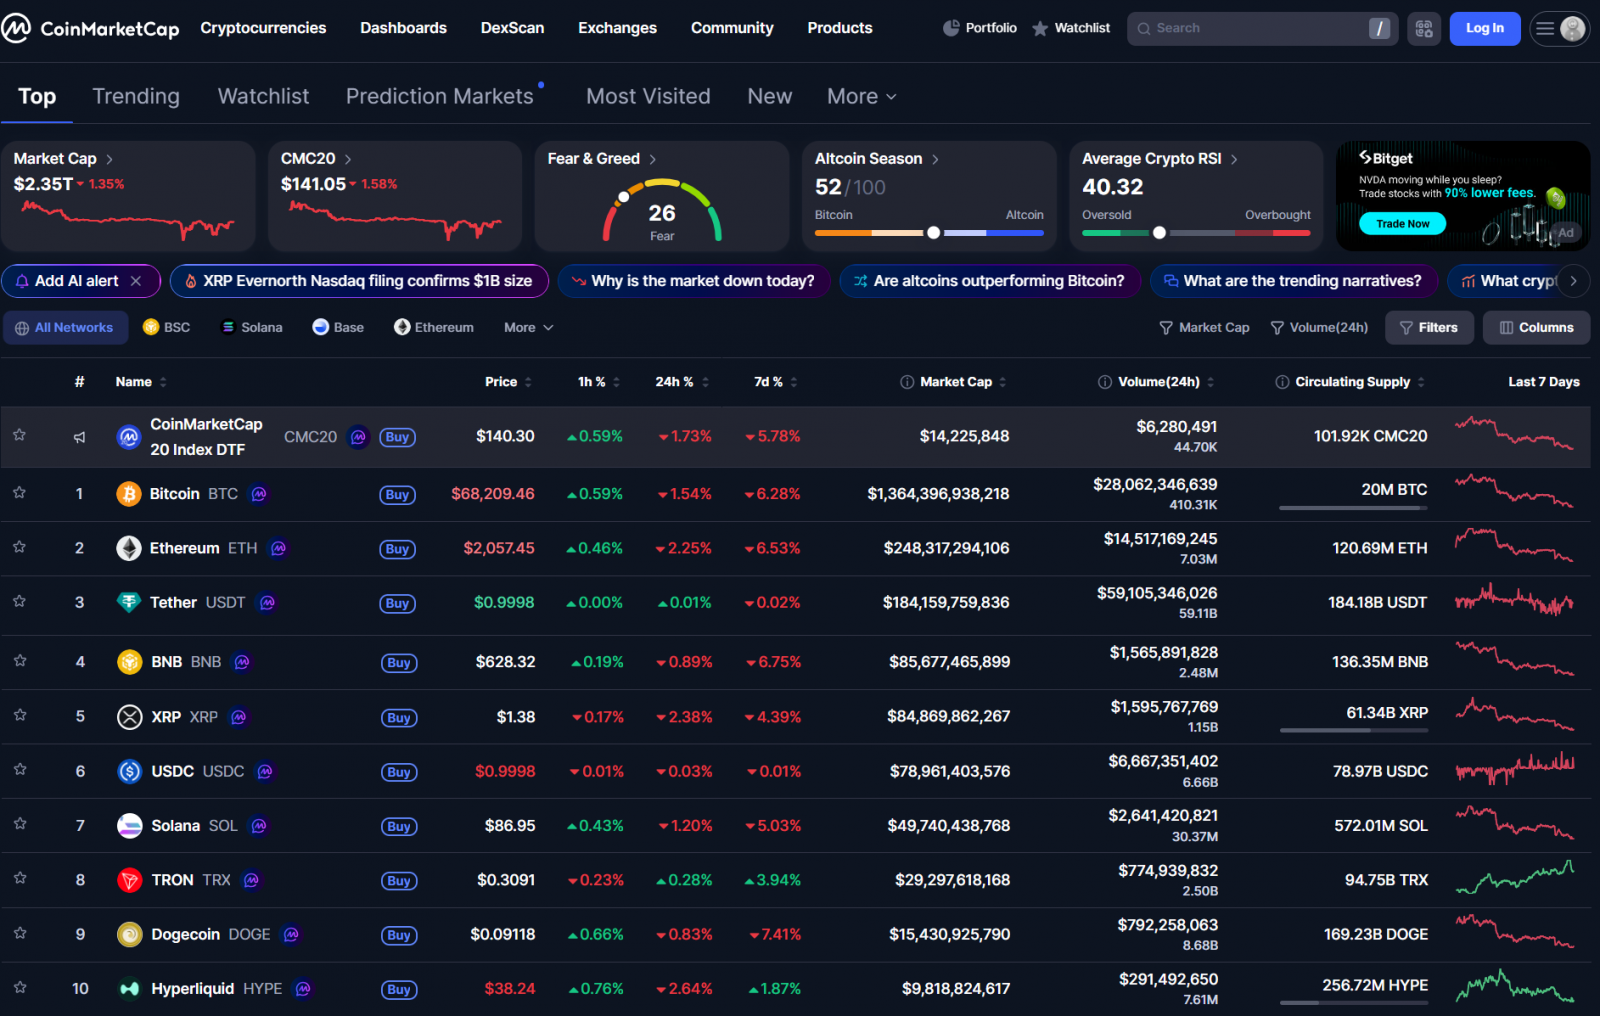
Task: Expand the More tab dropdown
Action: tap(861, 96)
